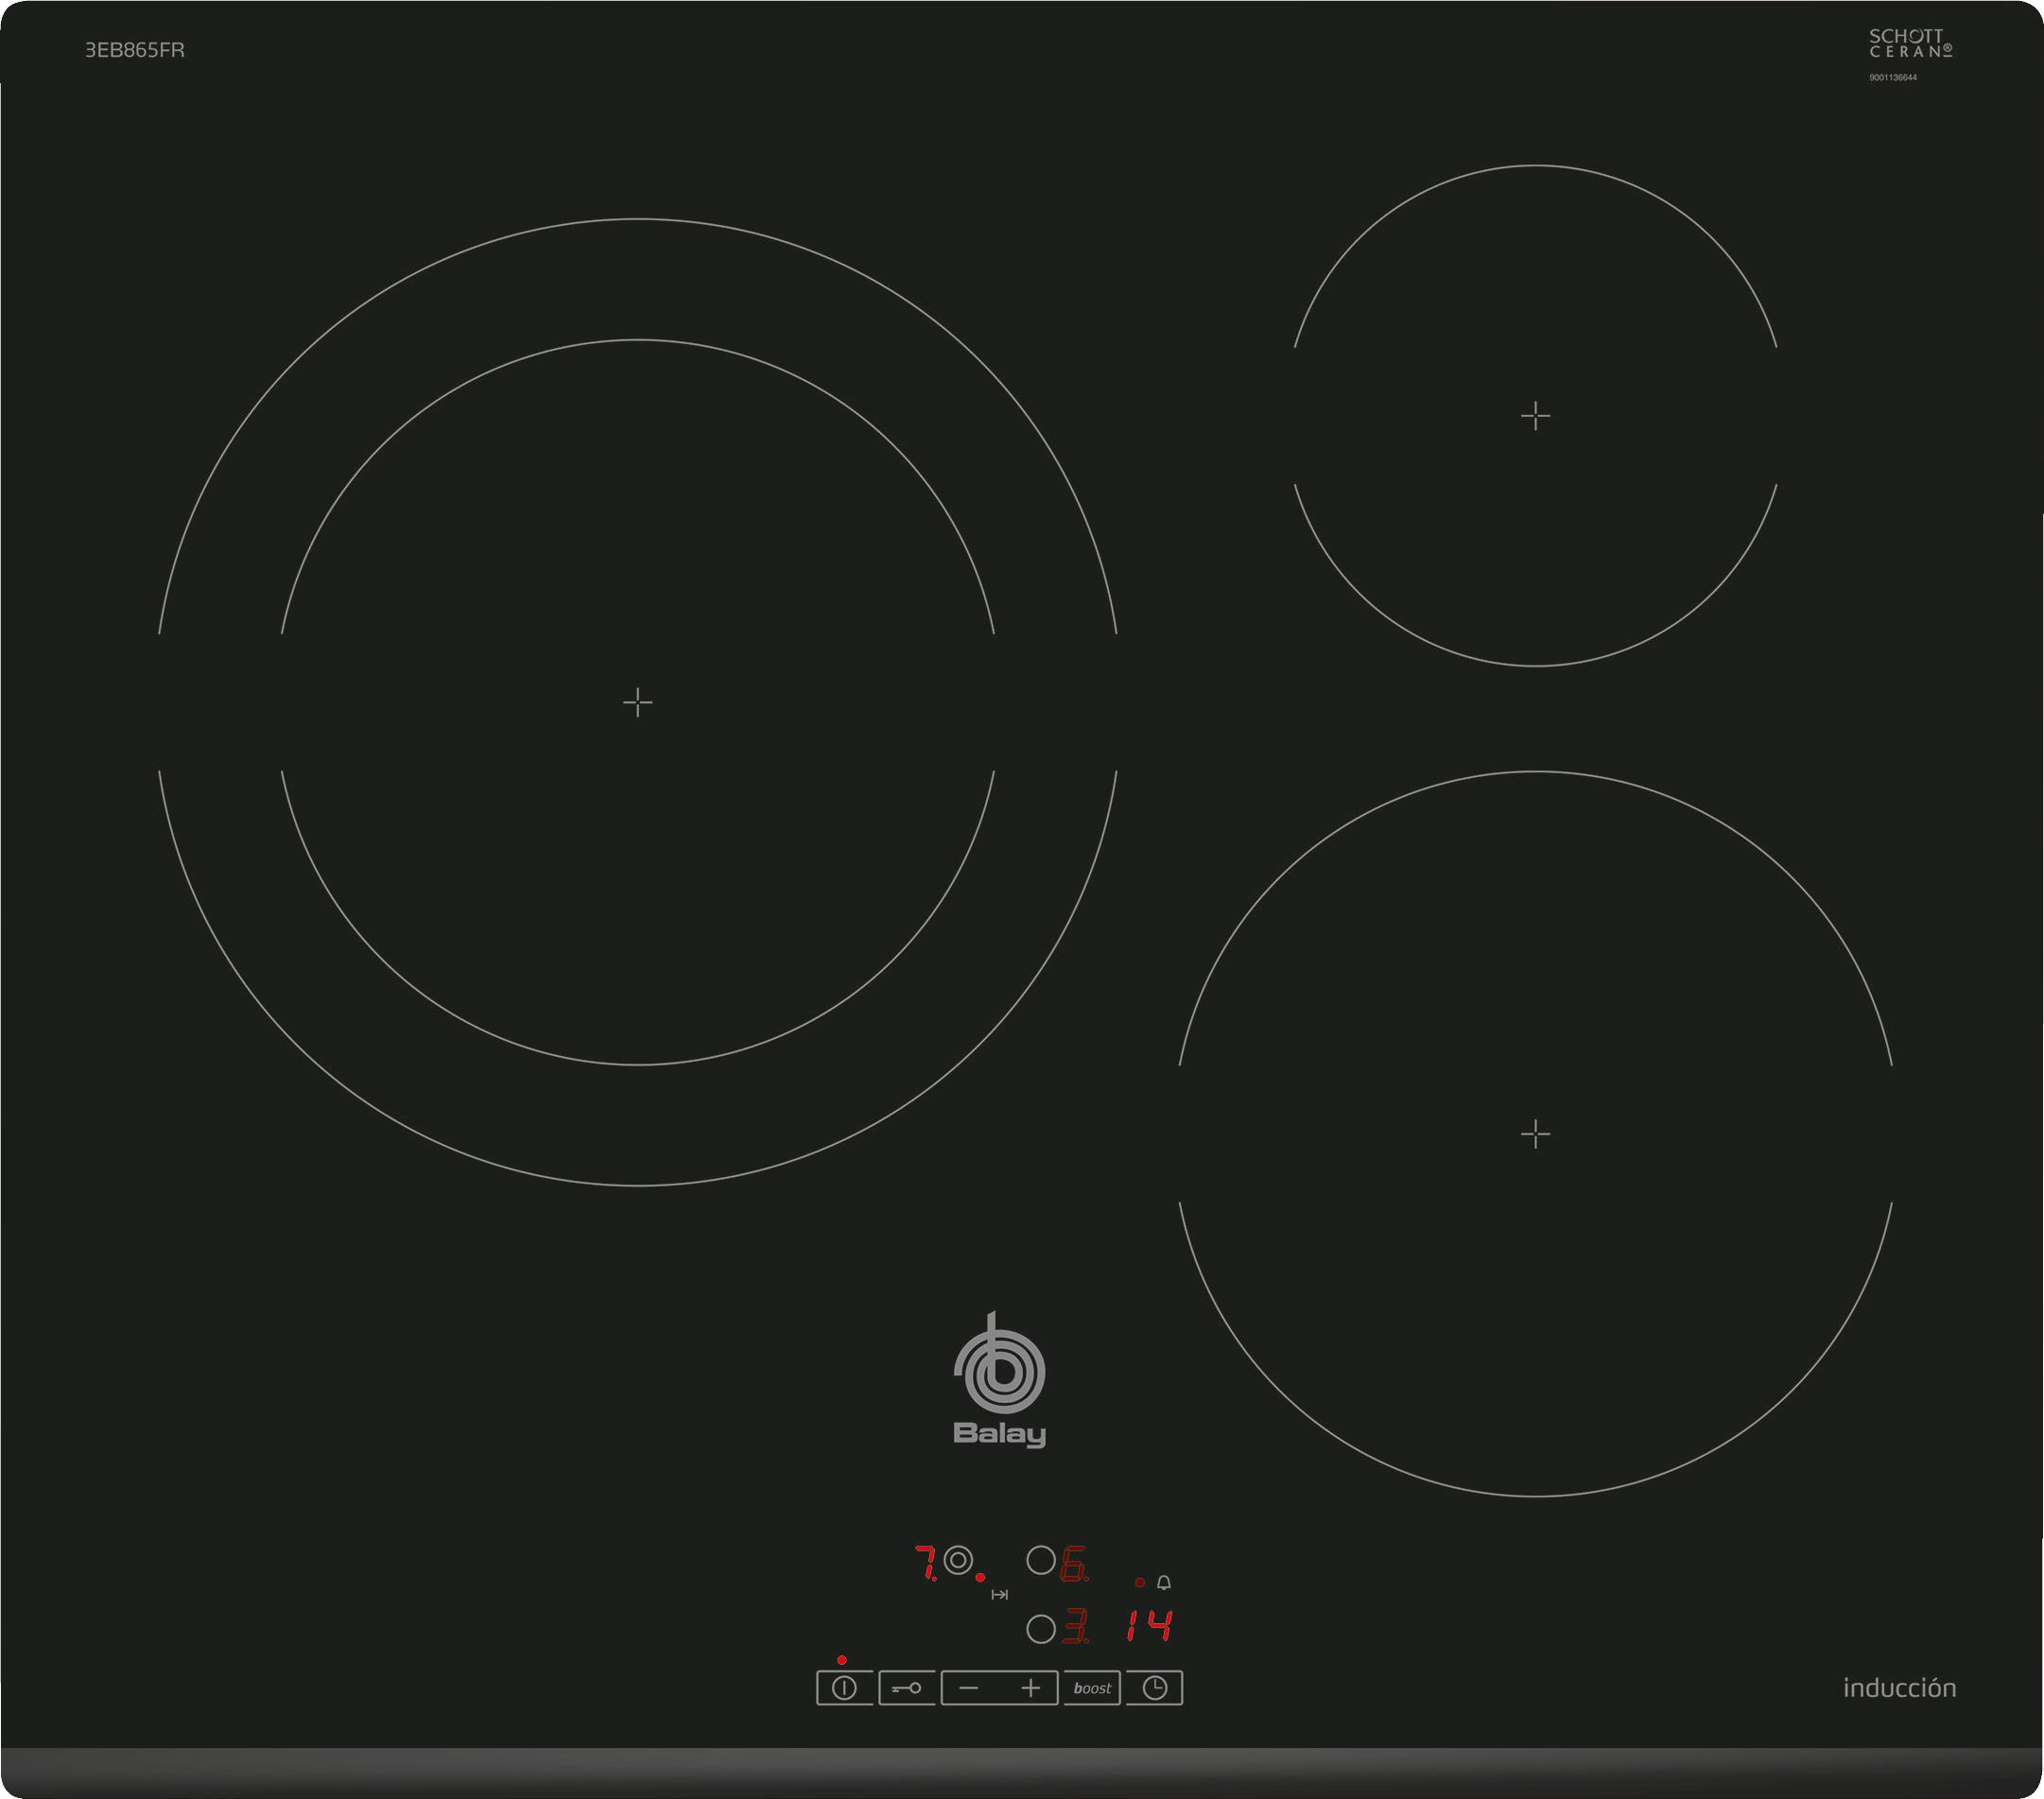This screenshot has height=1799, width=2044.
Task: Tap the red power level 3 display
Action: (x=1075, y=1626)
